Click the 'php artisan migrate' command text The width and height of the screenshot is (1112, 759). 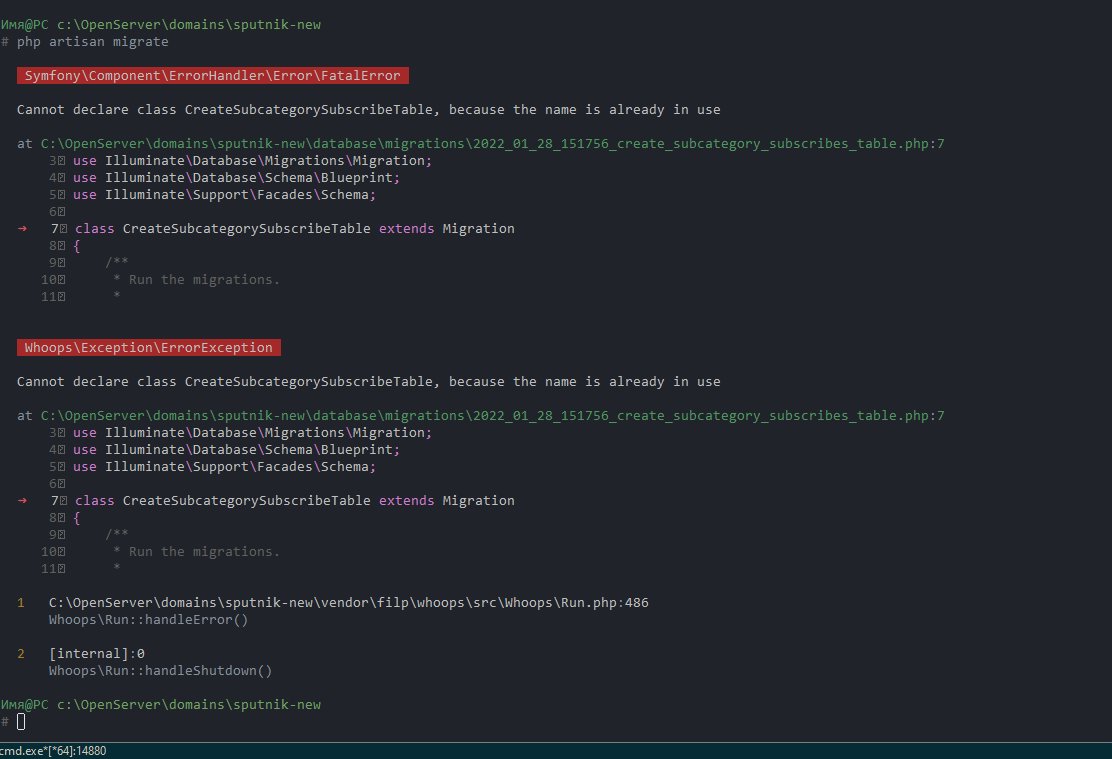[x=92, y=42]
